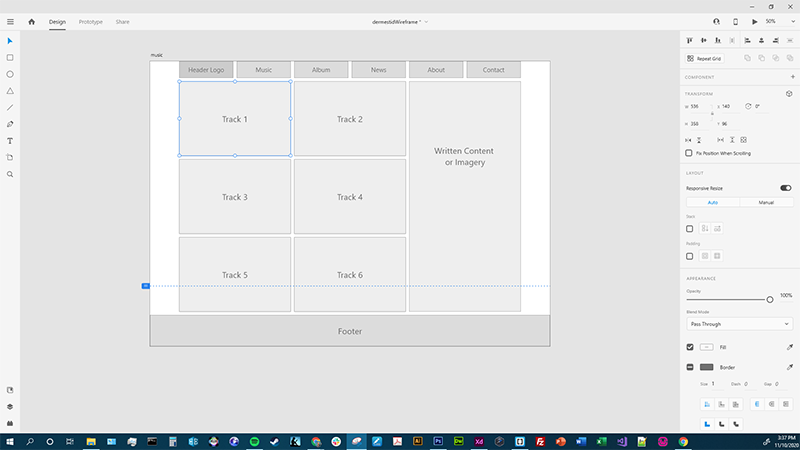The image size is (800, 450).
Task: Align selection to top edge
Action: tap(689, 40)
